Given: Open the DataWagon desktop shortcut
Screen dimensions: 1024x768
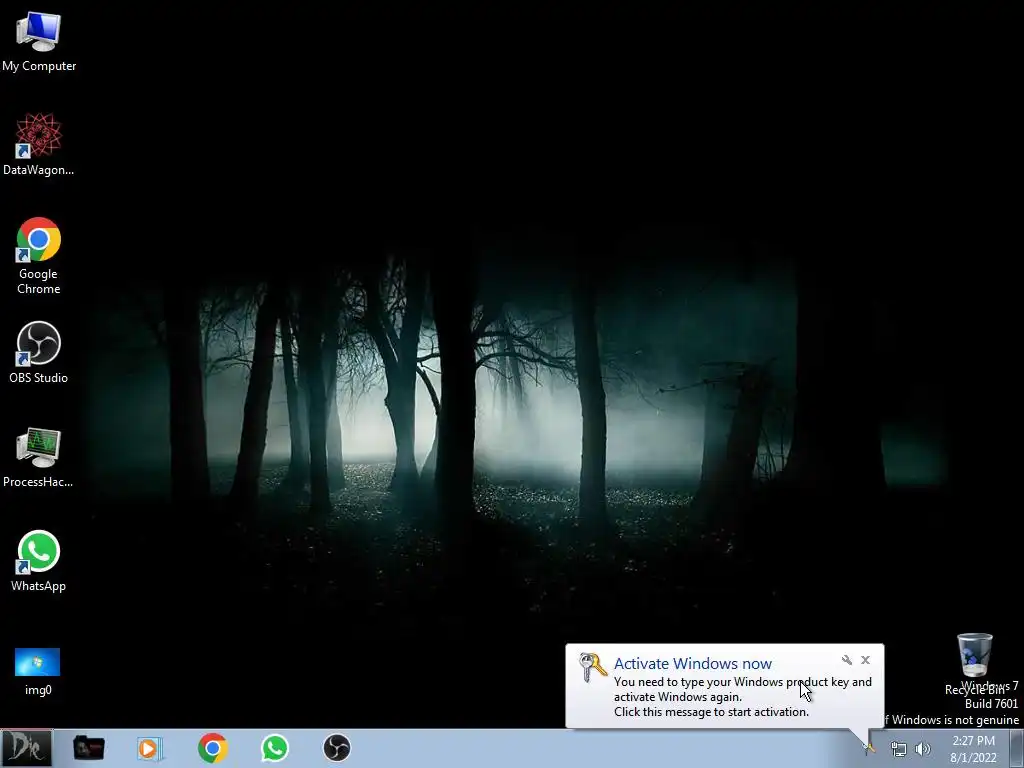Looking at the screenshot, I should [x=39, y=145].
